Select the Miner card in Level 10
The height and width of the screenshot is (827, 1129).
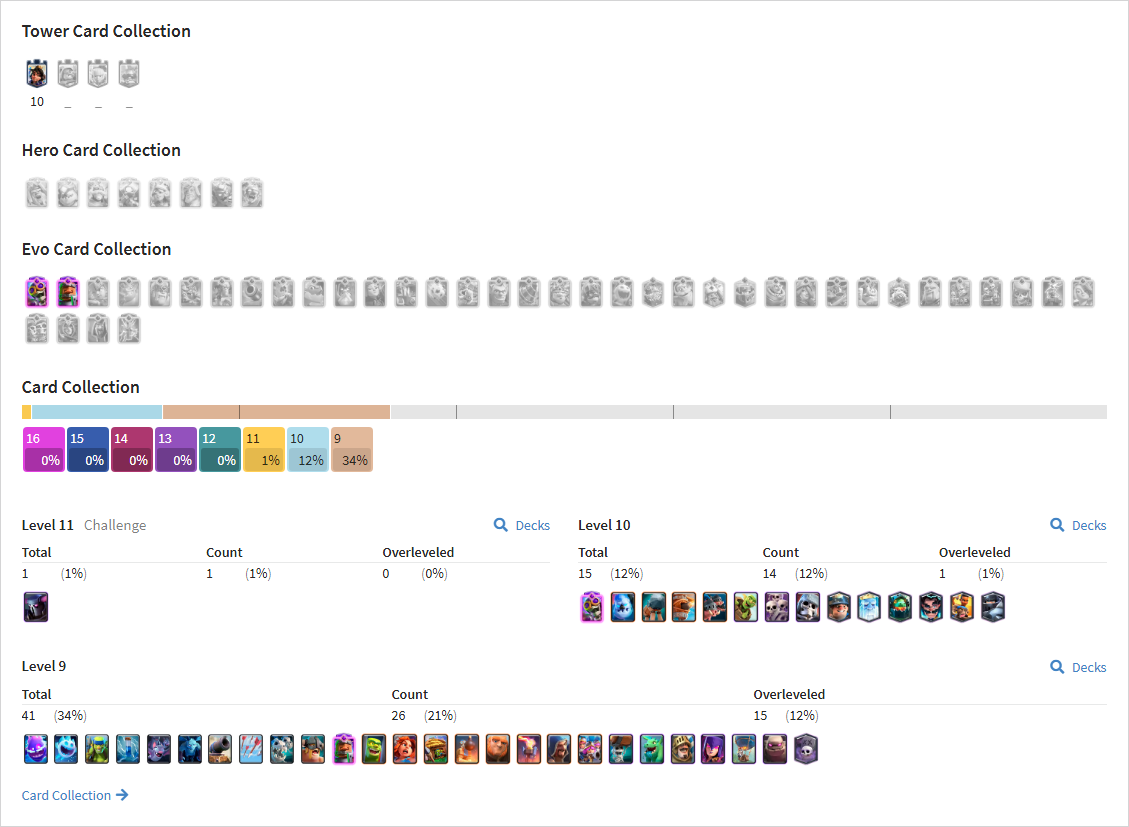pos(839,607)
